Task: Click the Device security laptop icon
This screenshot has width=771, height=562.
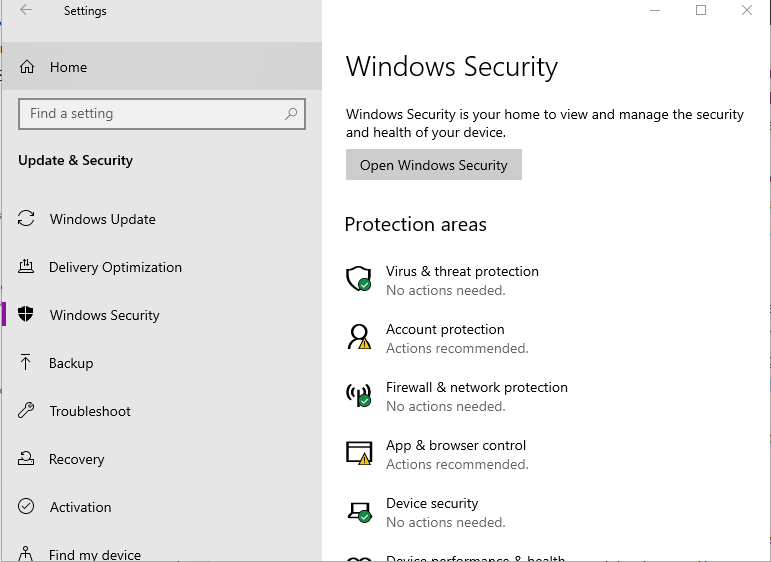Action: [x=358, y=511]
